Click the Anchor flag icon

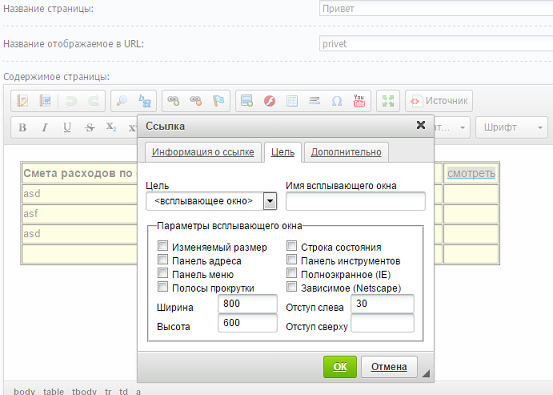(x=218, y=101)
